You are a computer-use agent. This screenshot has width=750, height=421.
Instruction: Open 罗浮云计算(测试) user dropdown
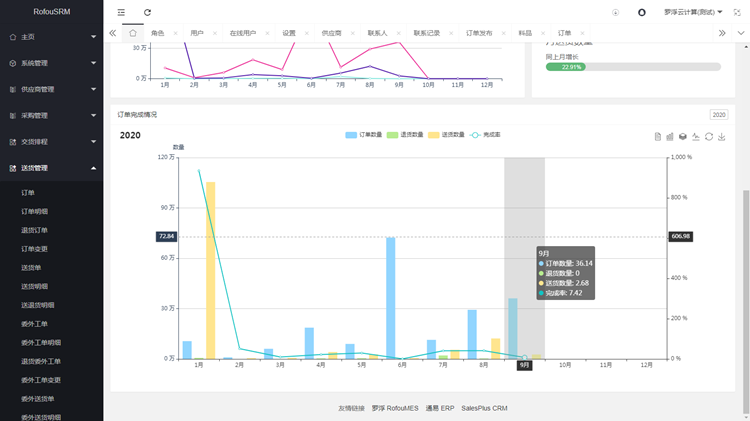(693, 12)
